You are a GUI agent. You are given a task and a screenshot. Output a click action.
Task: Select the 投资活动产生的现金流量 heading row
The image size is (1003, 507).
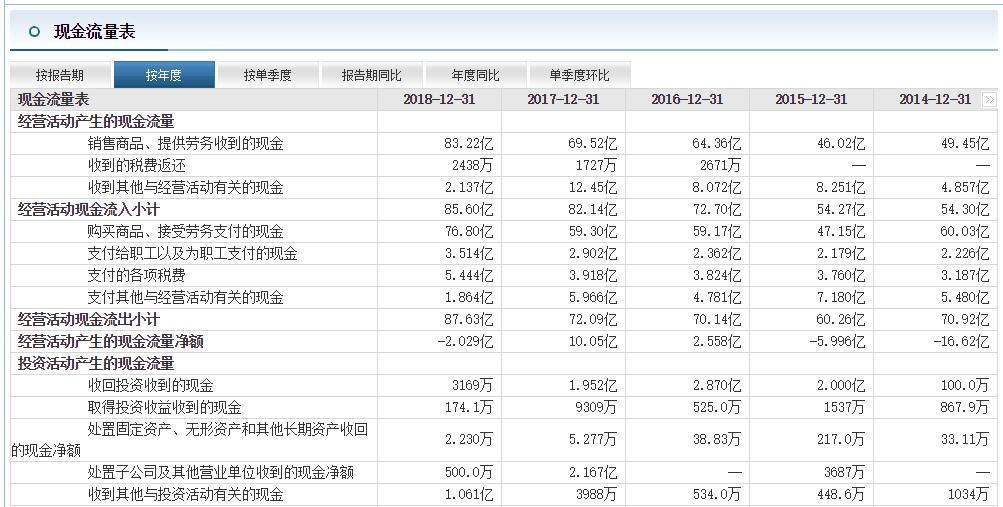(x=96, y=363)
